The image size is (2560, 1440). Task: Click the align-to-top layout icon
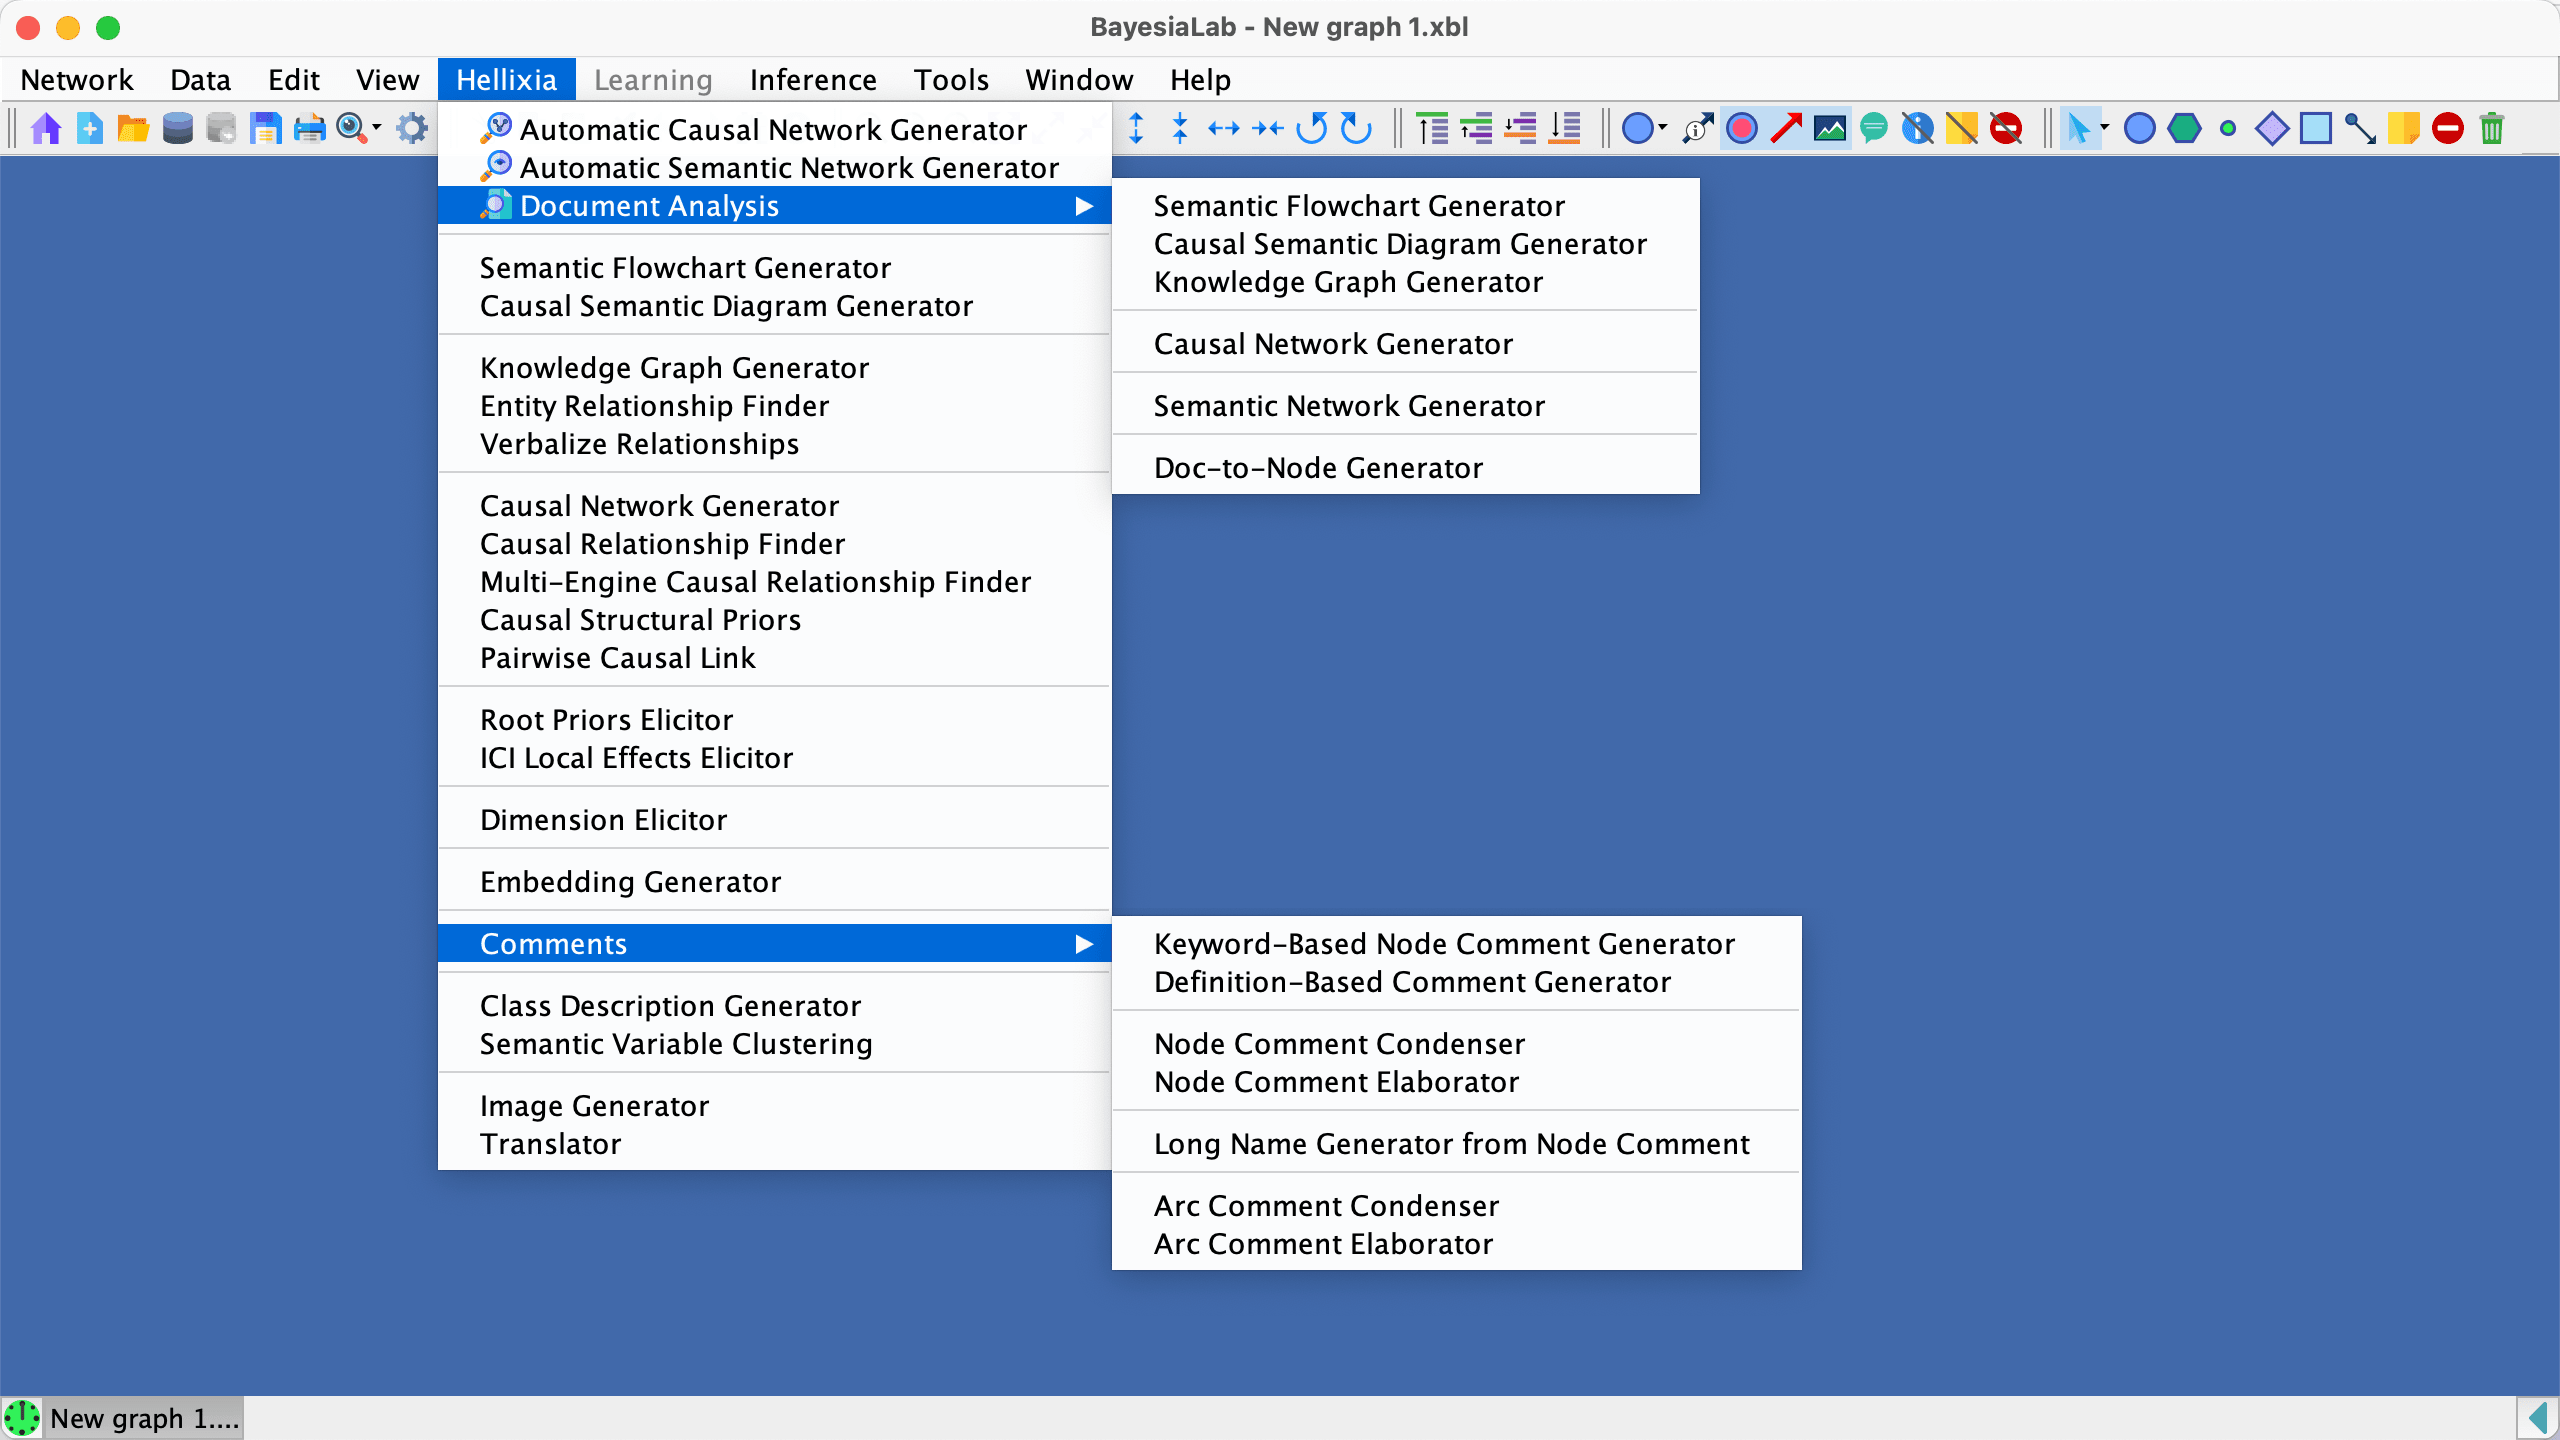pos(1432,128)
